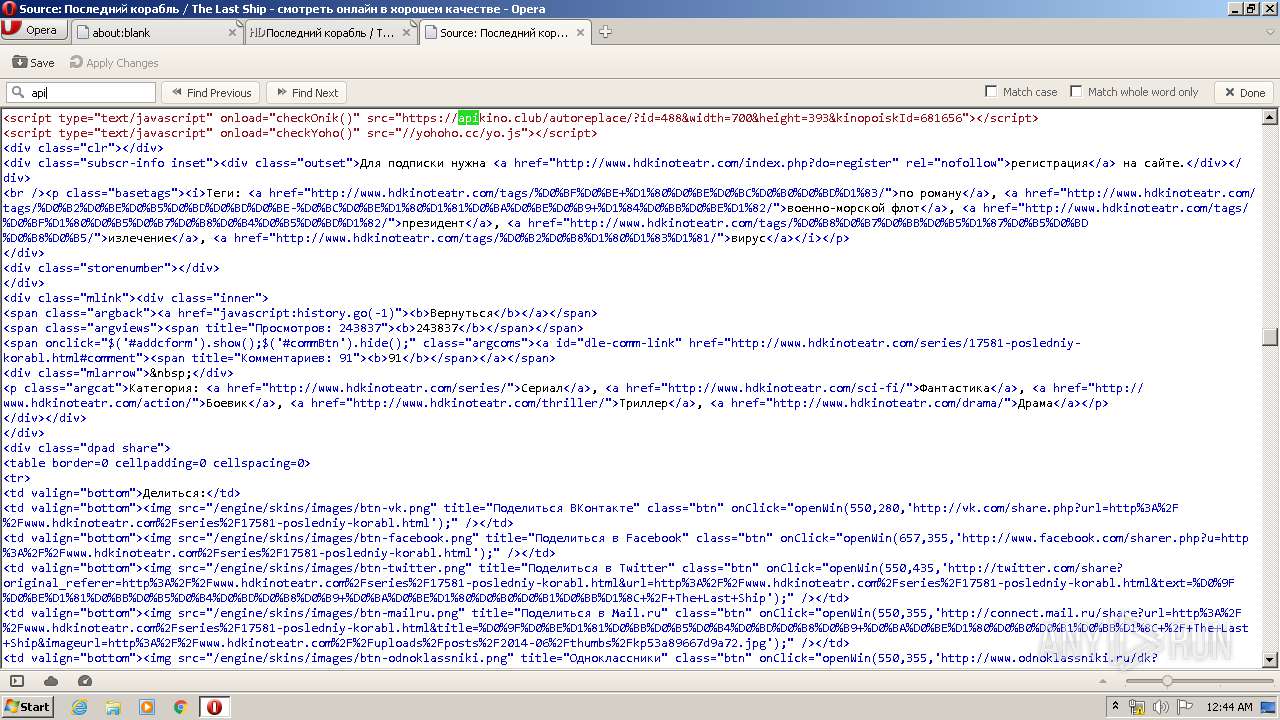Enable the Match case checkbox
This screenshot has height=720, width=1280.
pos(991,92)
